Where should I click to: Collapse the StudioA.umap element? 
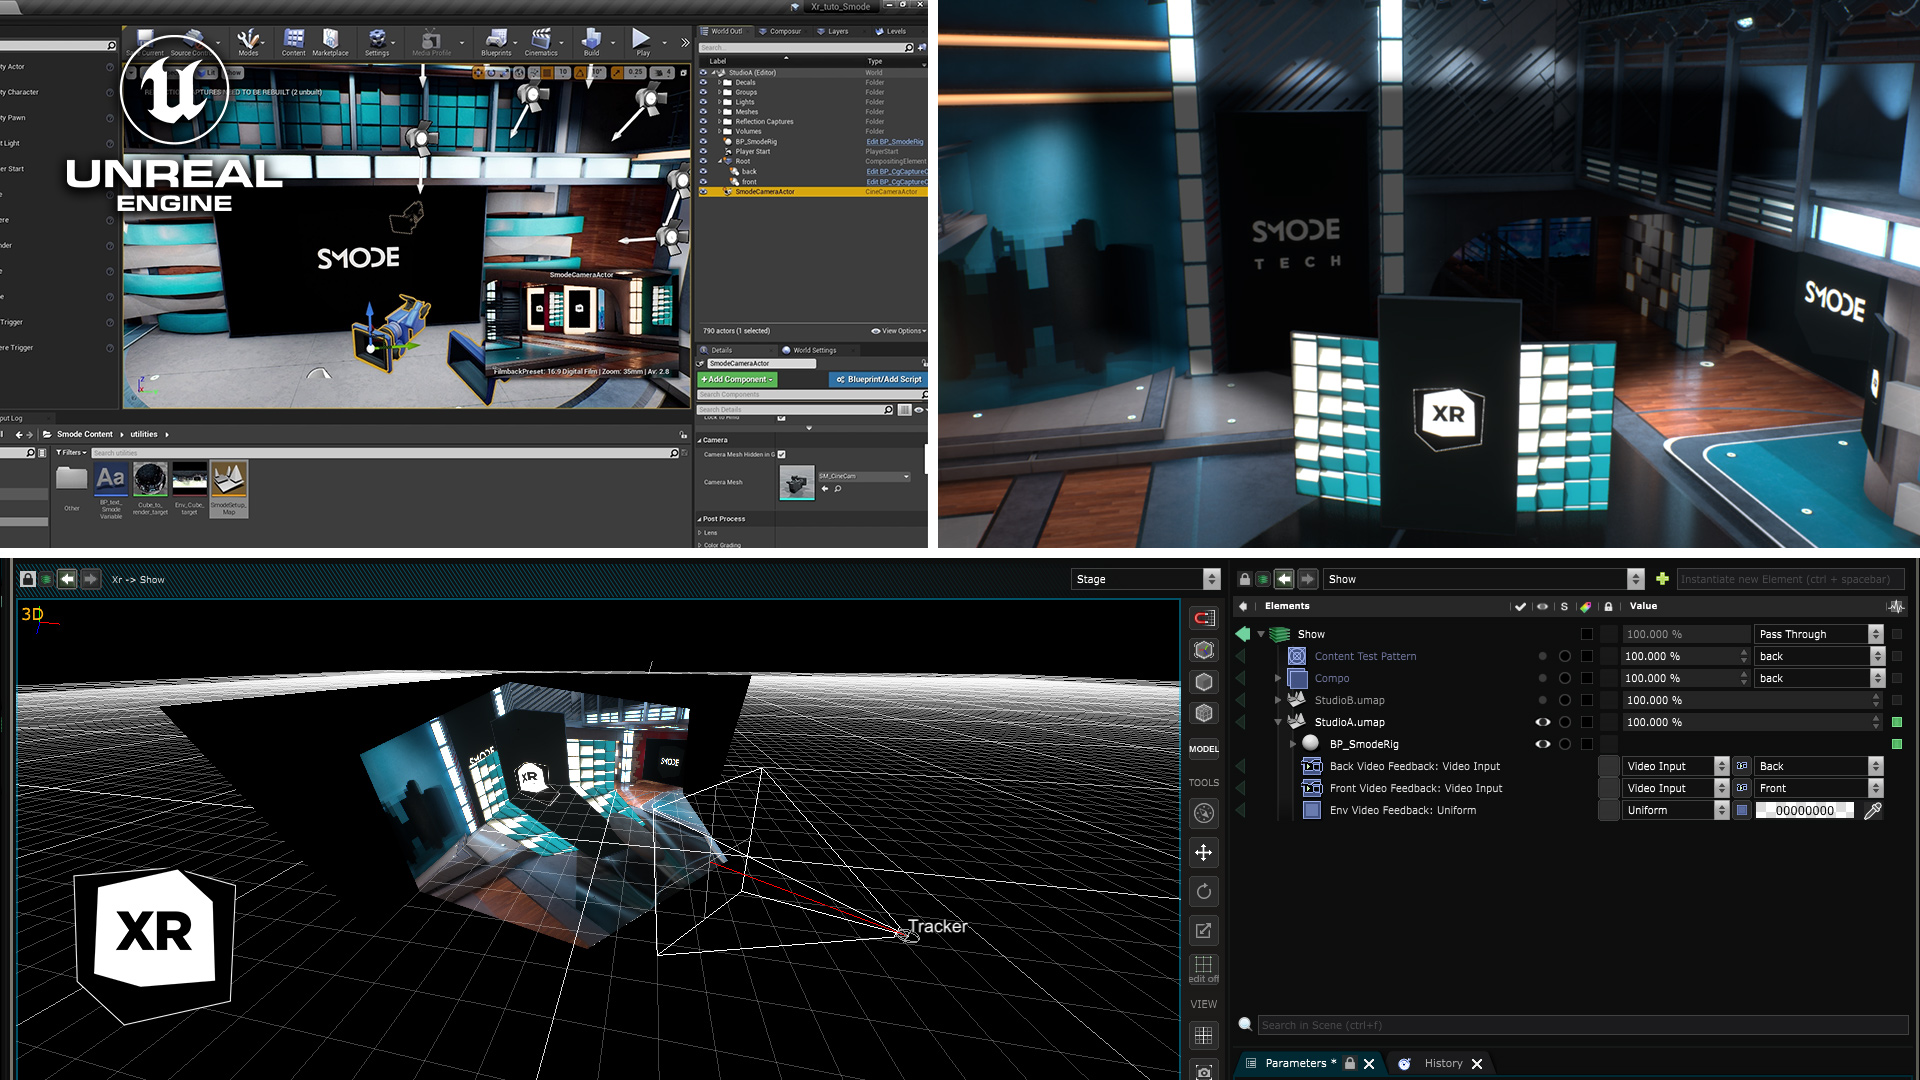pyautogui.click(x=1278, y=722)
